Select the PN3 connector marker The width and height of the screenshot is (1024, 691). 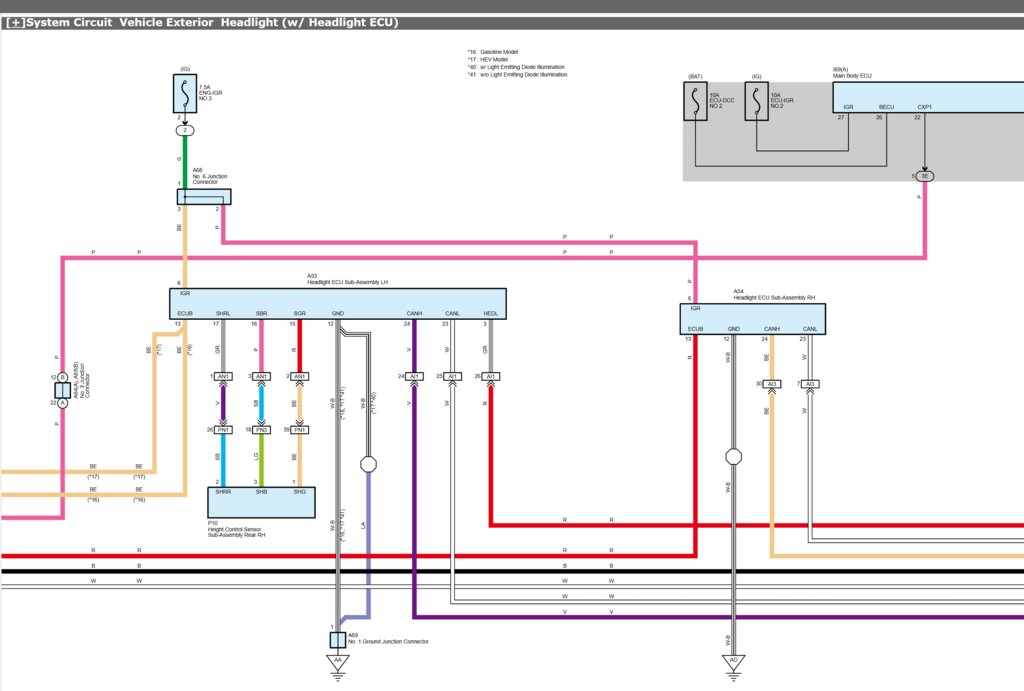[x=261, y=430]
